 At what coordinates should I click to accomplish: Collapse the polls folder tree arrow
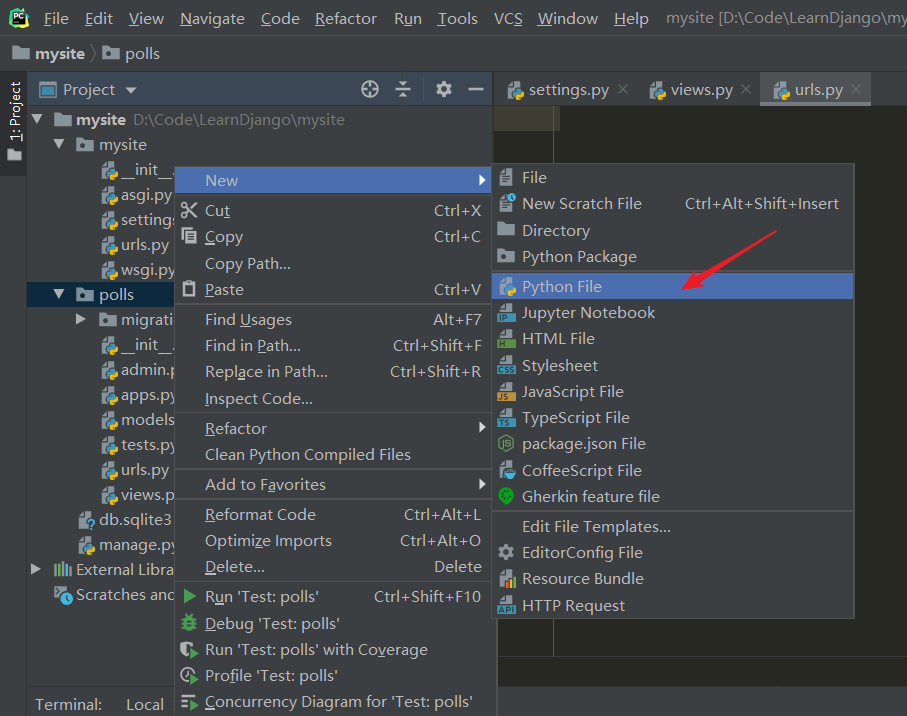[x=59, y=294]
